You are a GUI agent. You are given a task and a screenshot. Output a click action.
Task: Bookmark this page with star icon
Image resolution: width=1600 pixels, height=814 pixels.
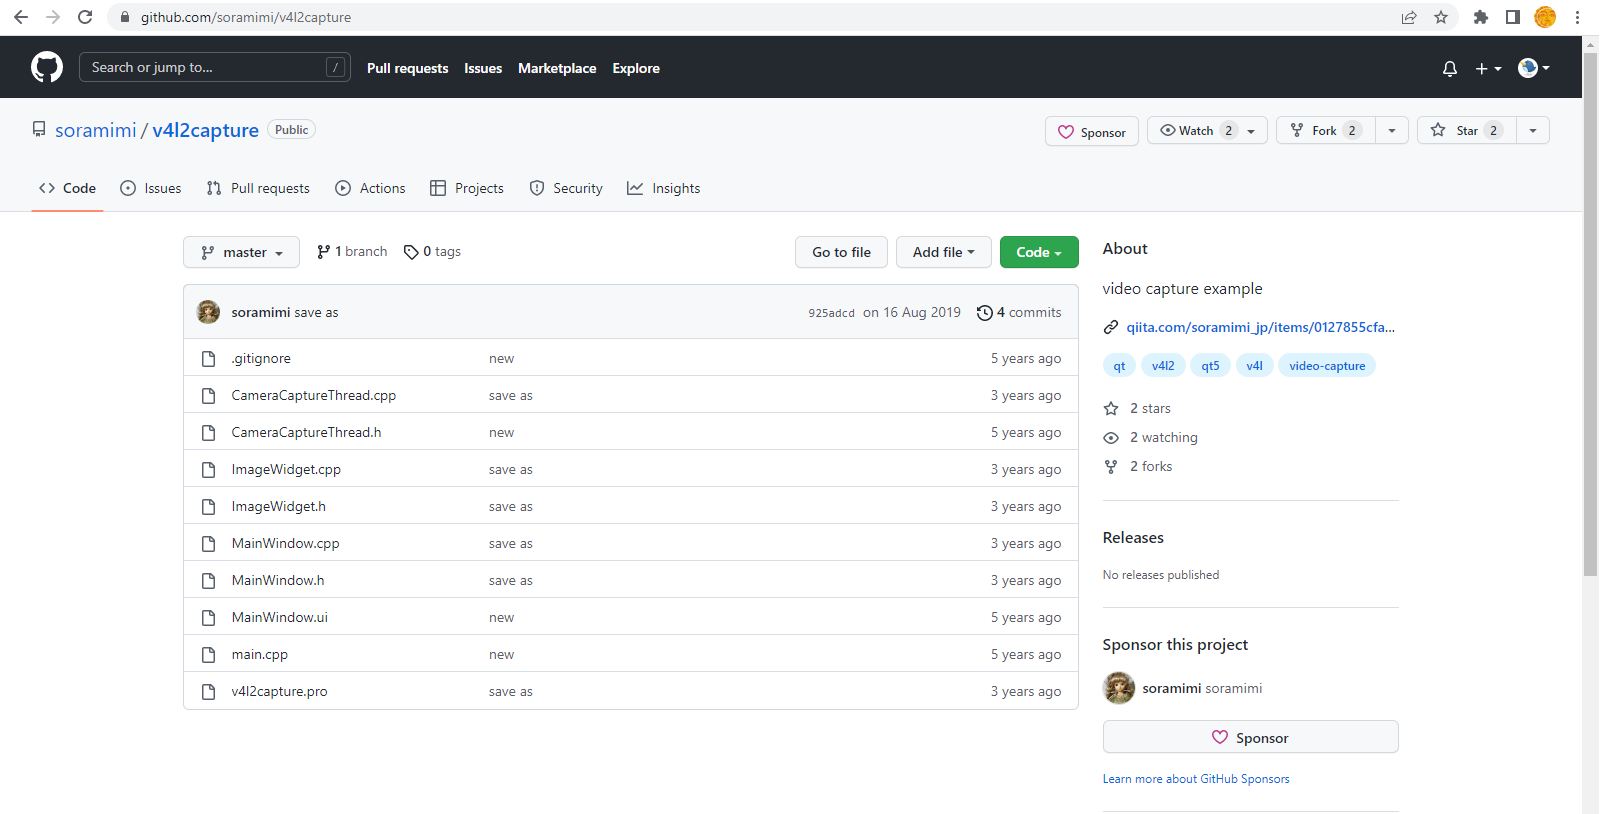click(x=1441, y=17)
